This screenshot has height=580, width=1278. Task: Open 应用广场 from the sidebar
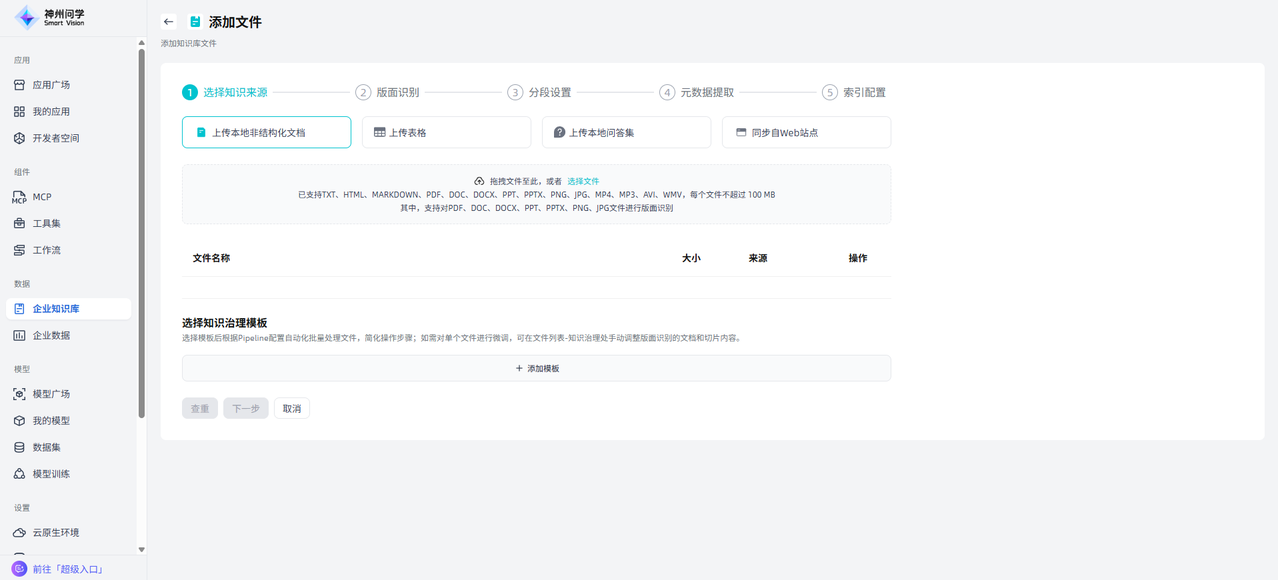(x=51, y=85)
